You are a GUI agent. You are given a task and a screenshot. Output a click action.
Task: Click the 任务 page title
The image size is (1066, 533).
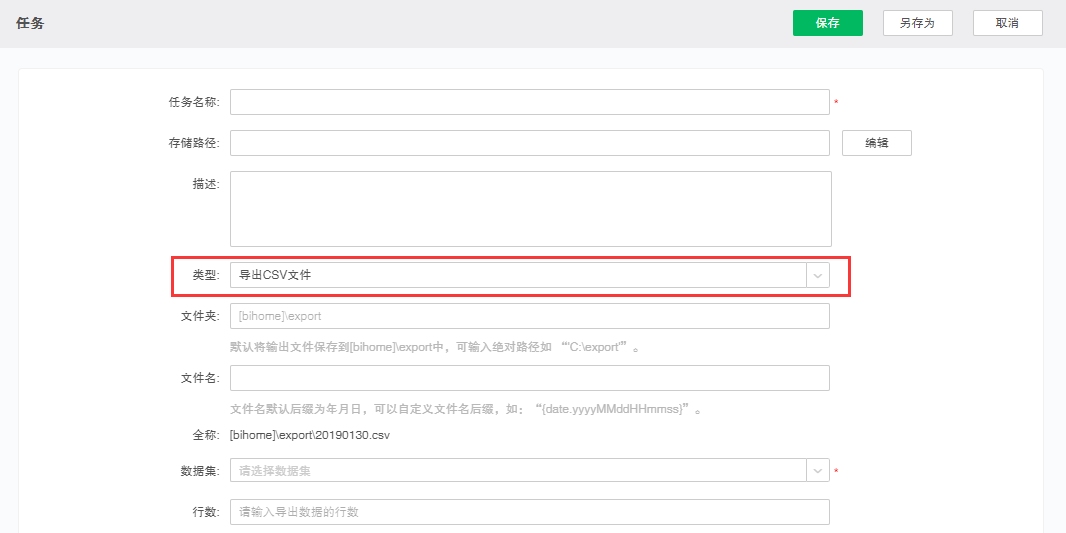30,23
